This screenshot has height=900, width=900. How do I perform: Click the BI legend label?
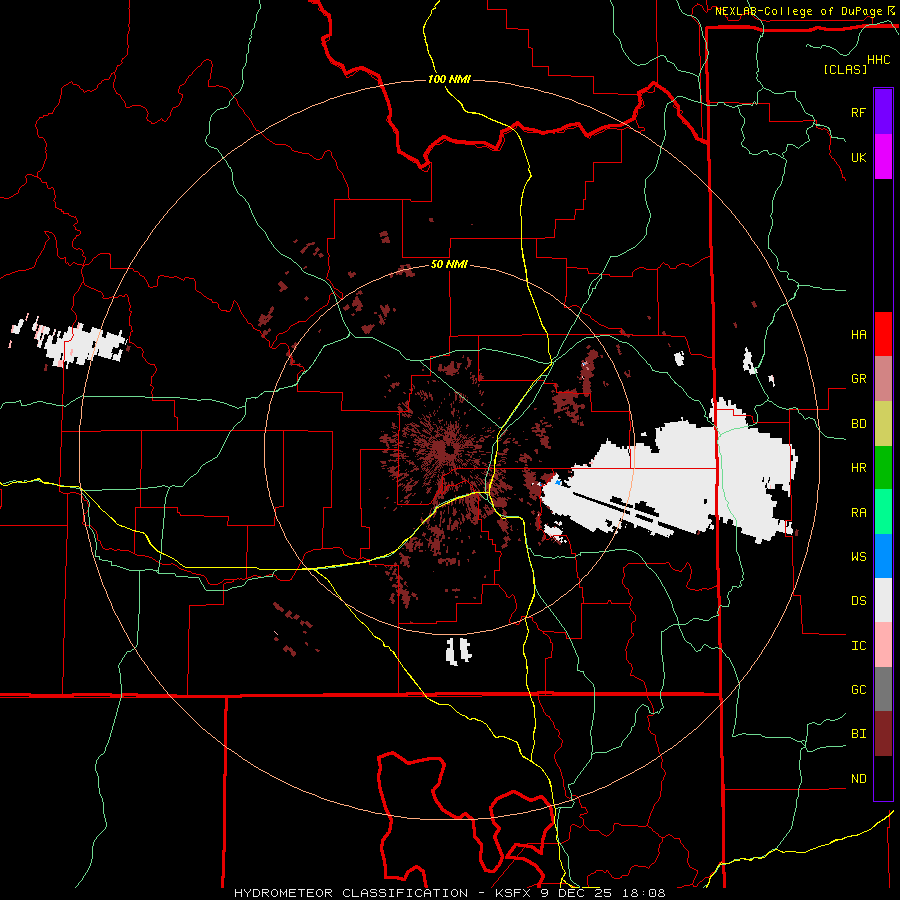(859, 734)
